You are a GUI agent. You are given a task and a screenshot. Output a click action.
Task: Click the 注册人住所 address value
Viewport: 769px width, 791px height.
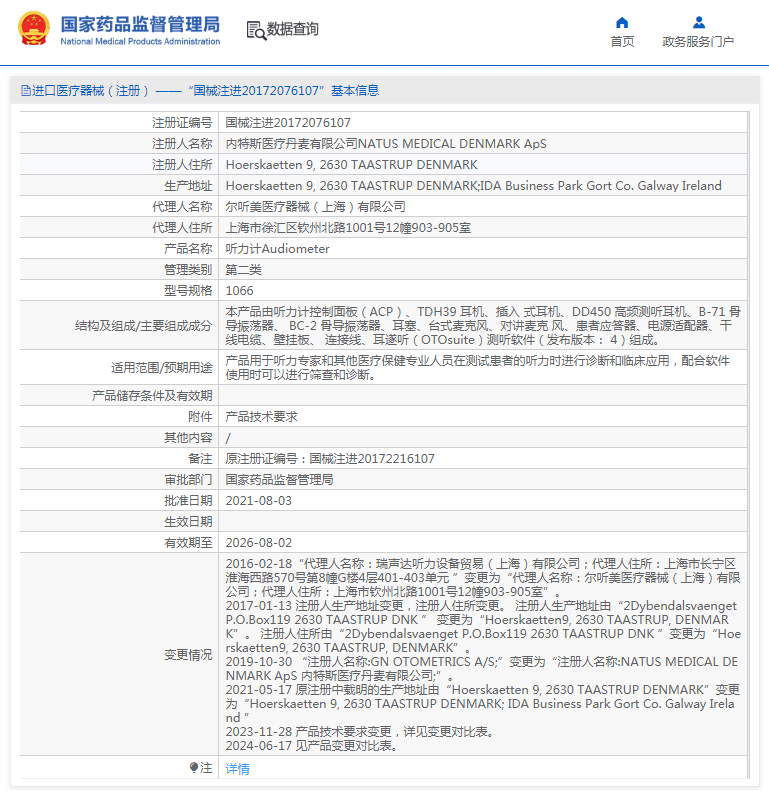pos(352,164)
